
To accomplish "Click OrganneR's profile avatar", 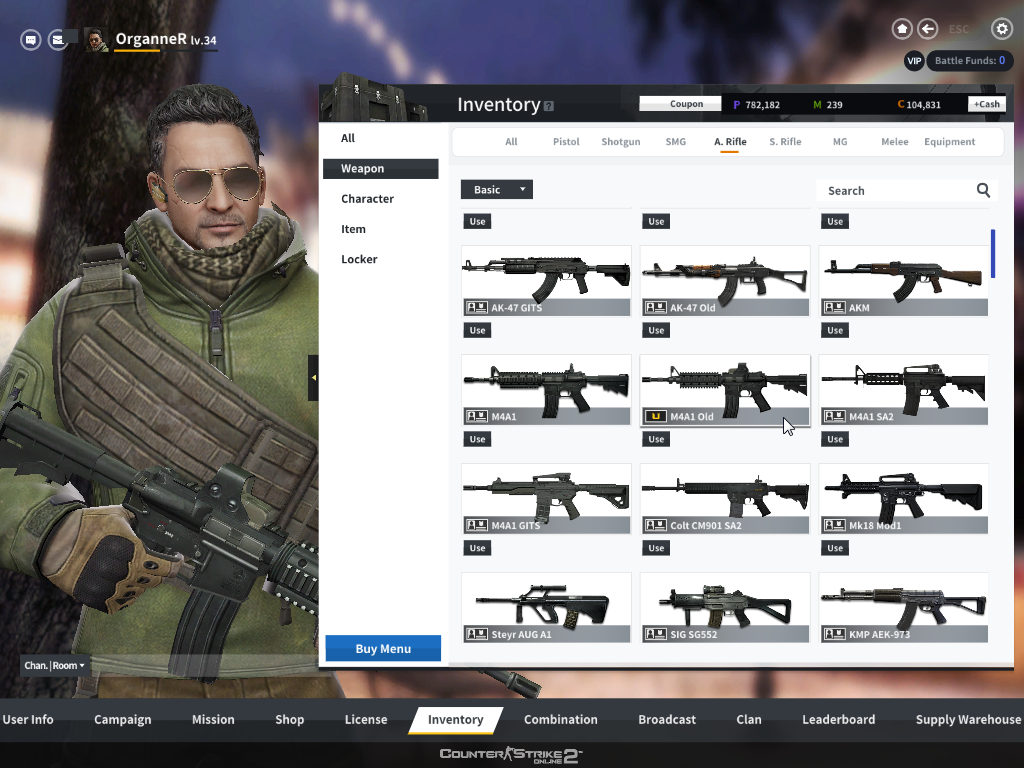I will click(x=97, y=40).
